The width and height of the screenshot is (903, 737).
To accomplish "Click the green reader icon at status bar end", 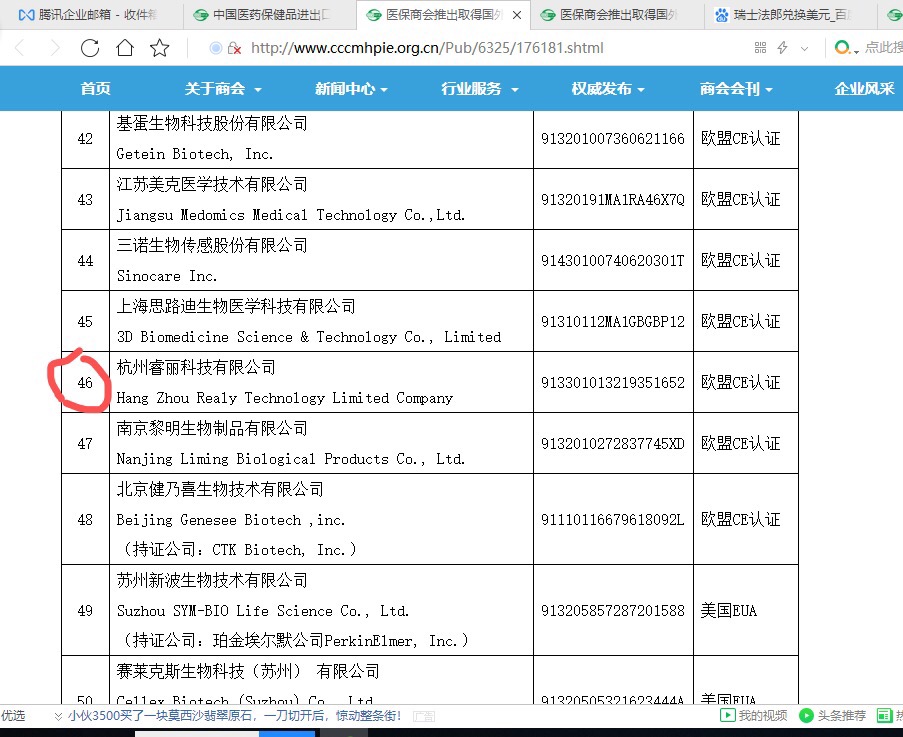I will (x=884, y=716).
